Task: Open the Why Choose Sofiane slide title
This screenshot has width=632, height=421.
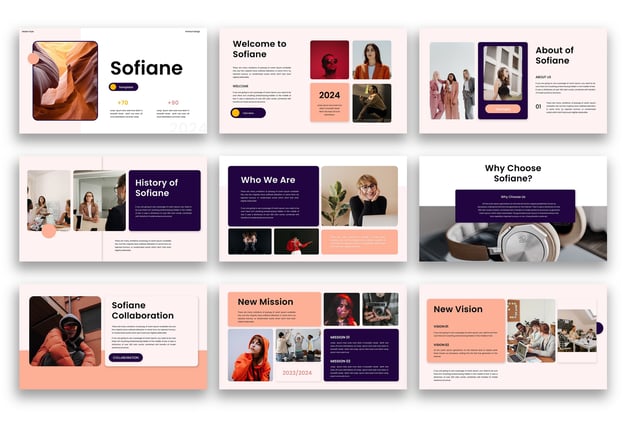Action: pyautogui.click(x=514, y=172)
